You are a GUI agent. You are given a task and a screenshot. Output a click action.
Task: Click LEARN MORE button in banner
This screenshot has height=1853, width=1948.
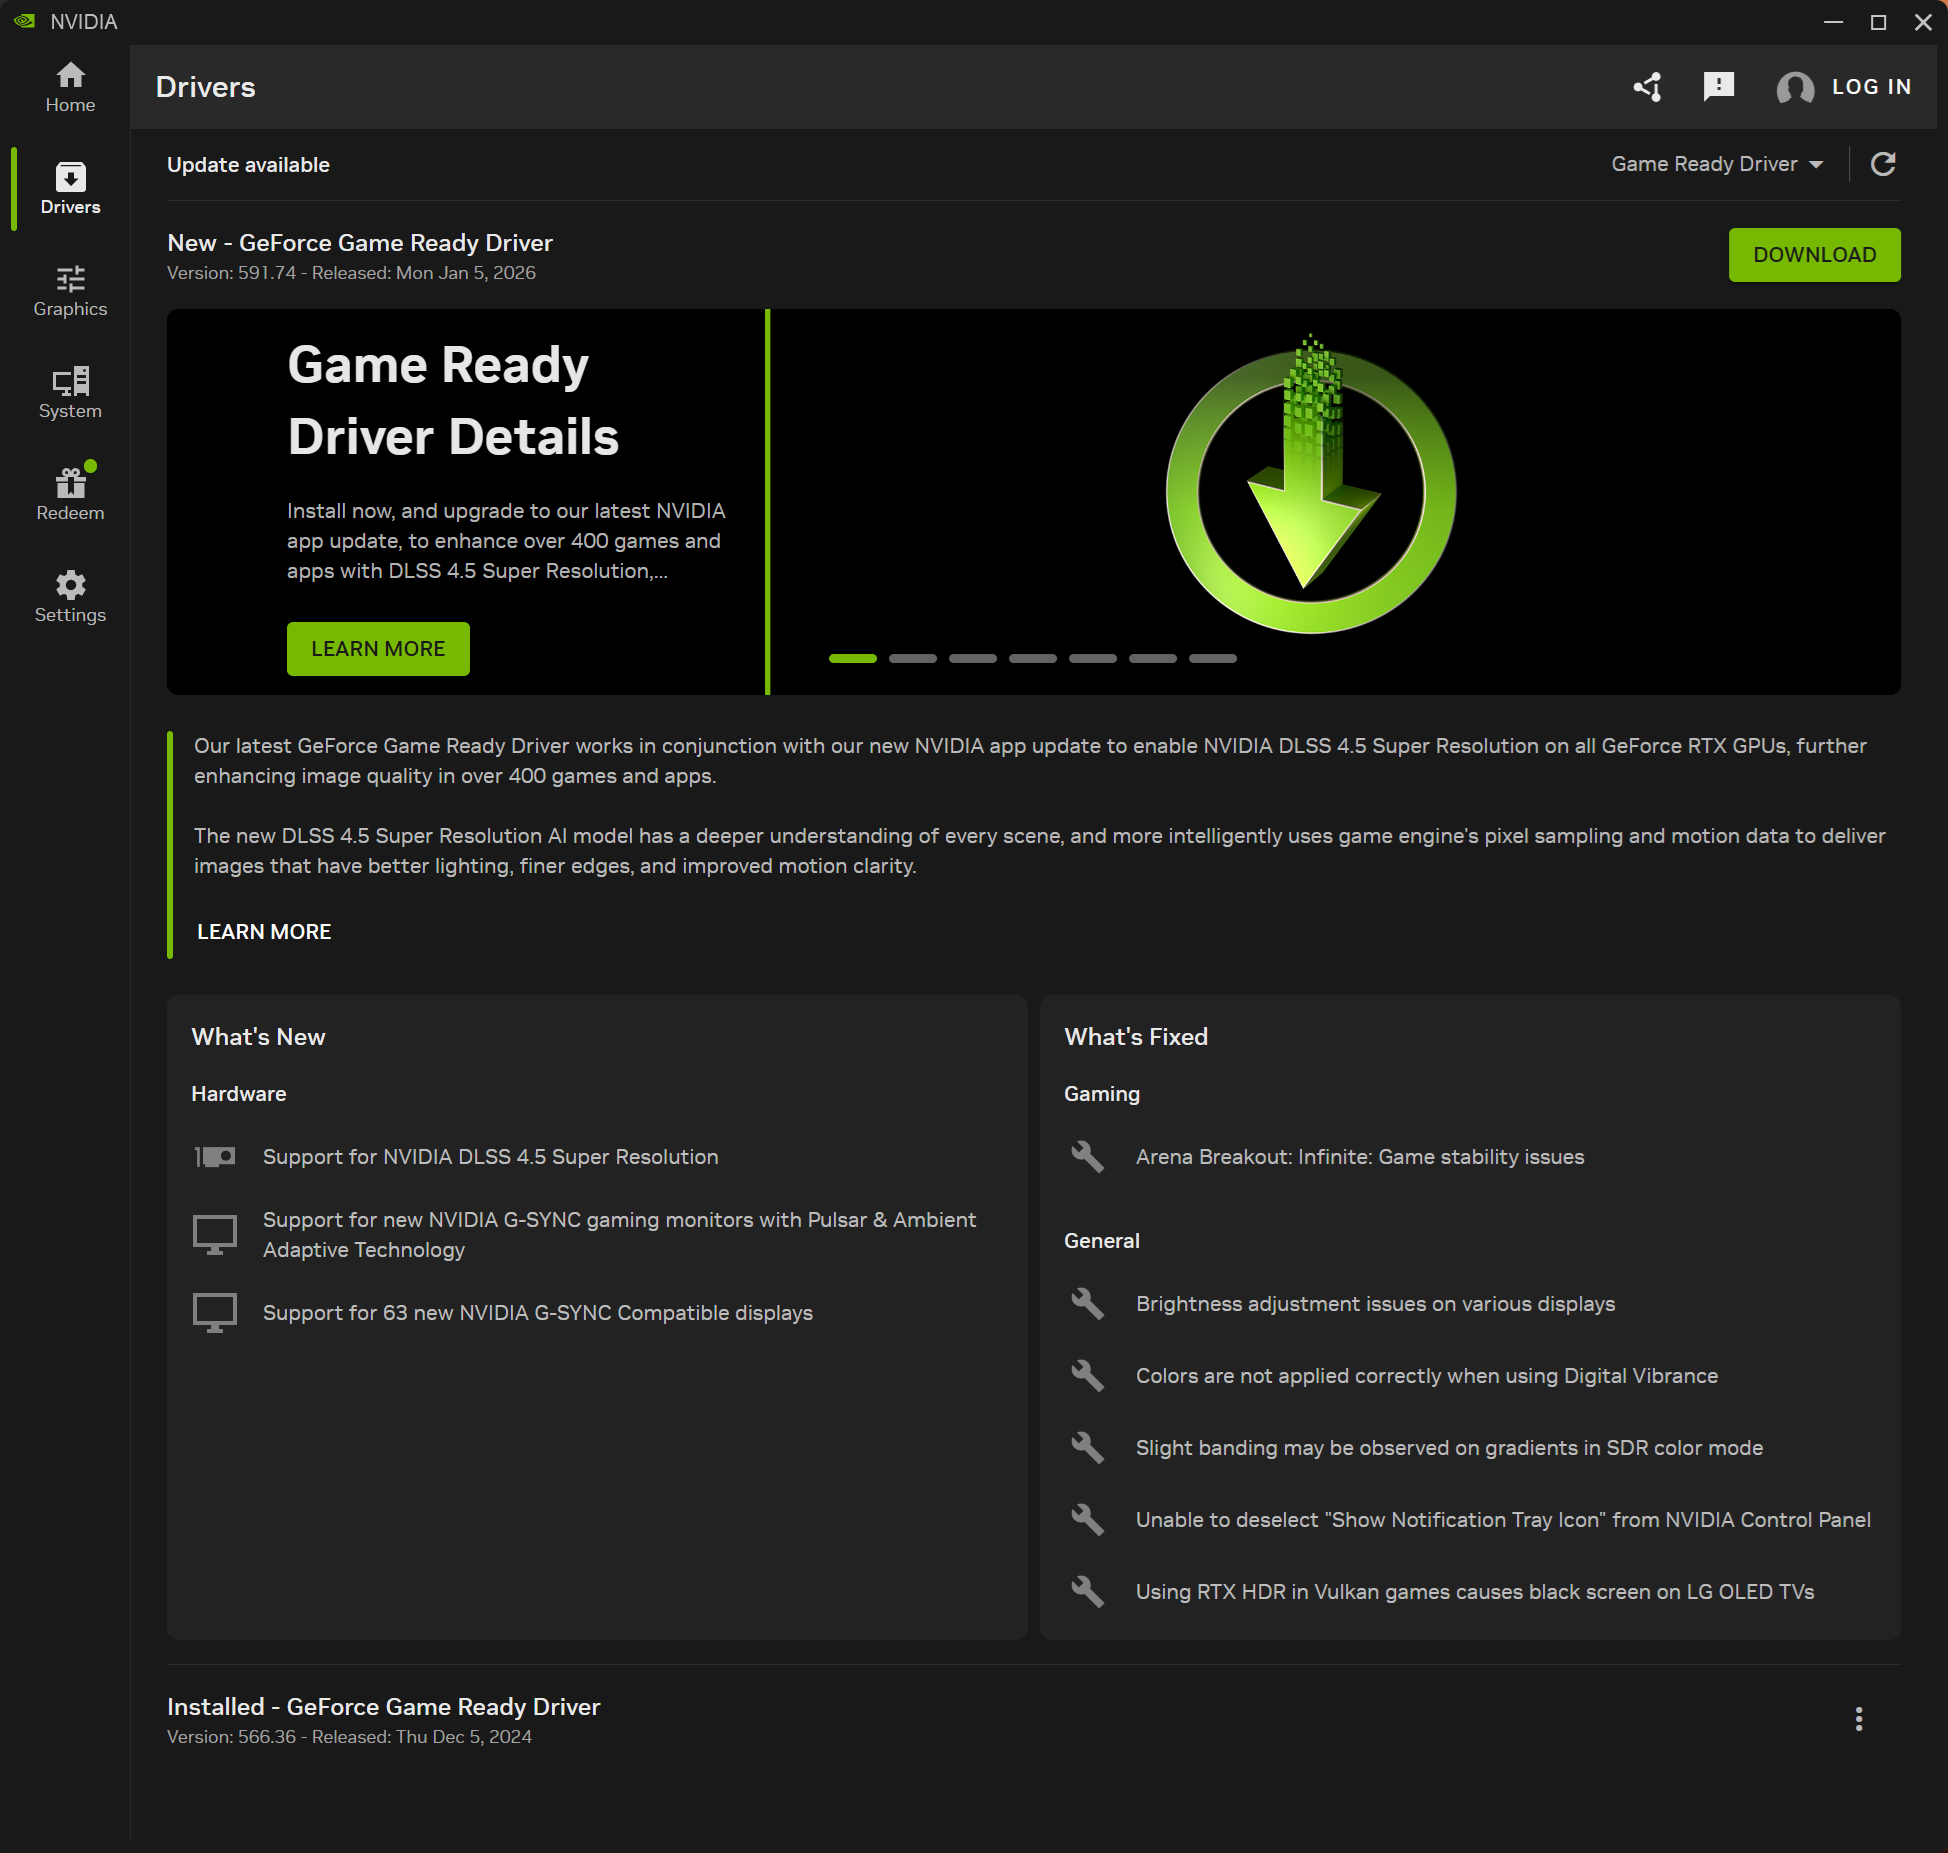[x=378, y=649]
